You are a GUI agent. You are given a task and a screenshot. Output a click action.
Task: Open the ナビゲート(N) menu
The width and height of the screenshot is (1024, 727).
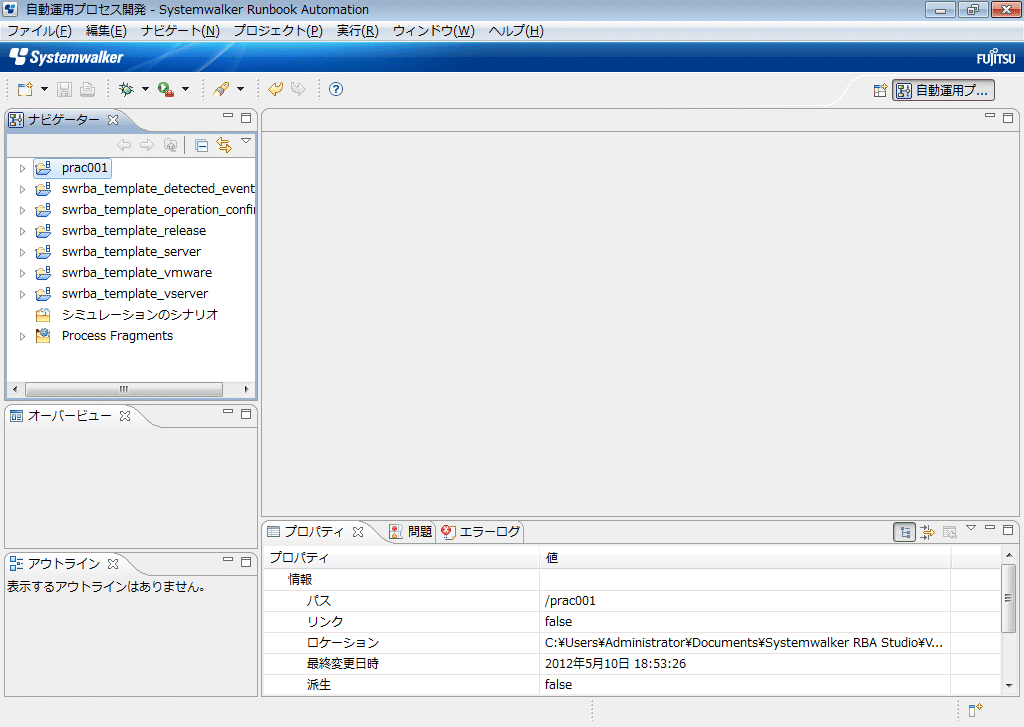click(180, 31)
